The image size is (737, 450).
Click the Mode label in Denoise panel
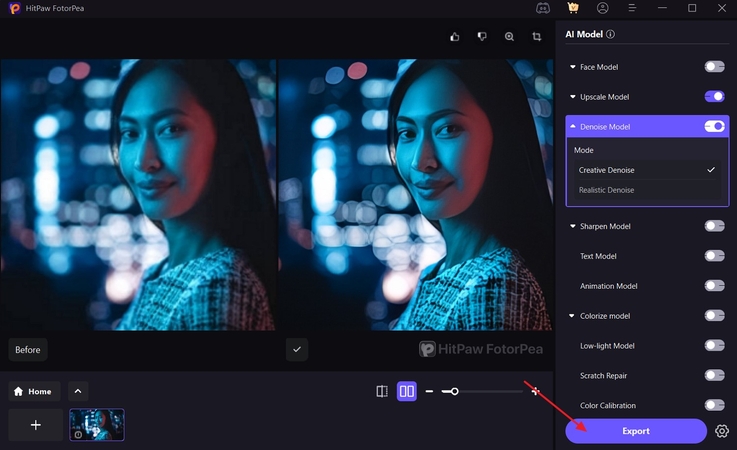pyautogui.click(x=584, y=150)
